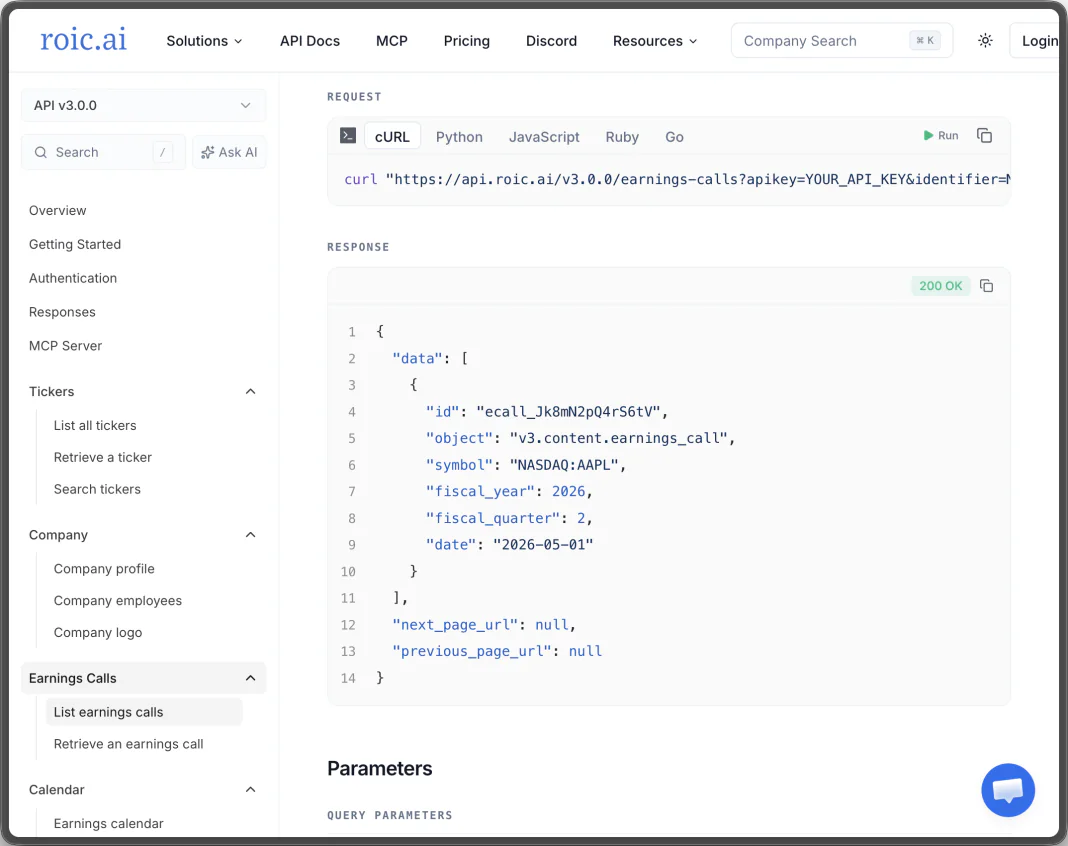1068x846 pixels.
Task: Run the request with the play button
Action: point(941,136)
